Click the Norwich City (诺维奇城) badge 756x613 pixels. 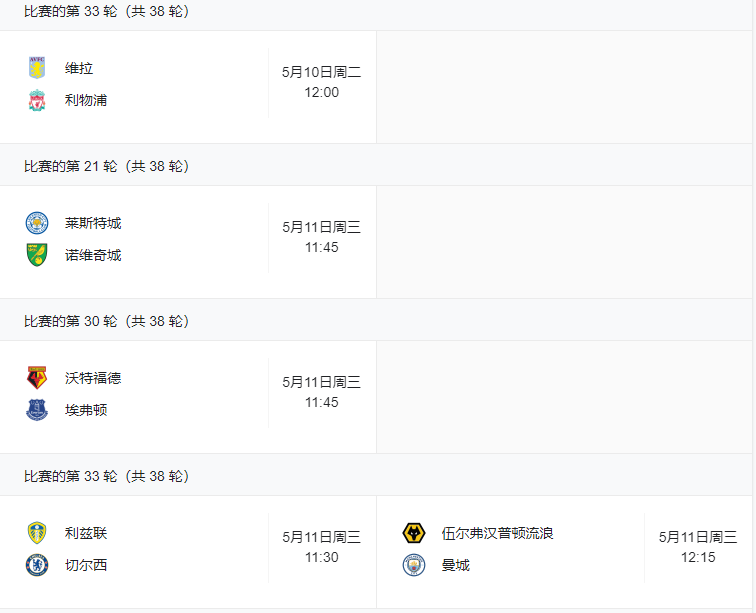coord(37,255)
